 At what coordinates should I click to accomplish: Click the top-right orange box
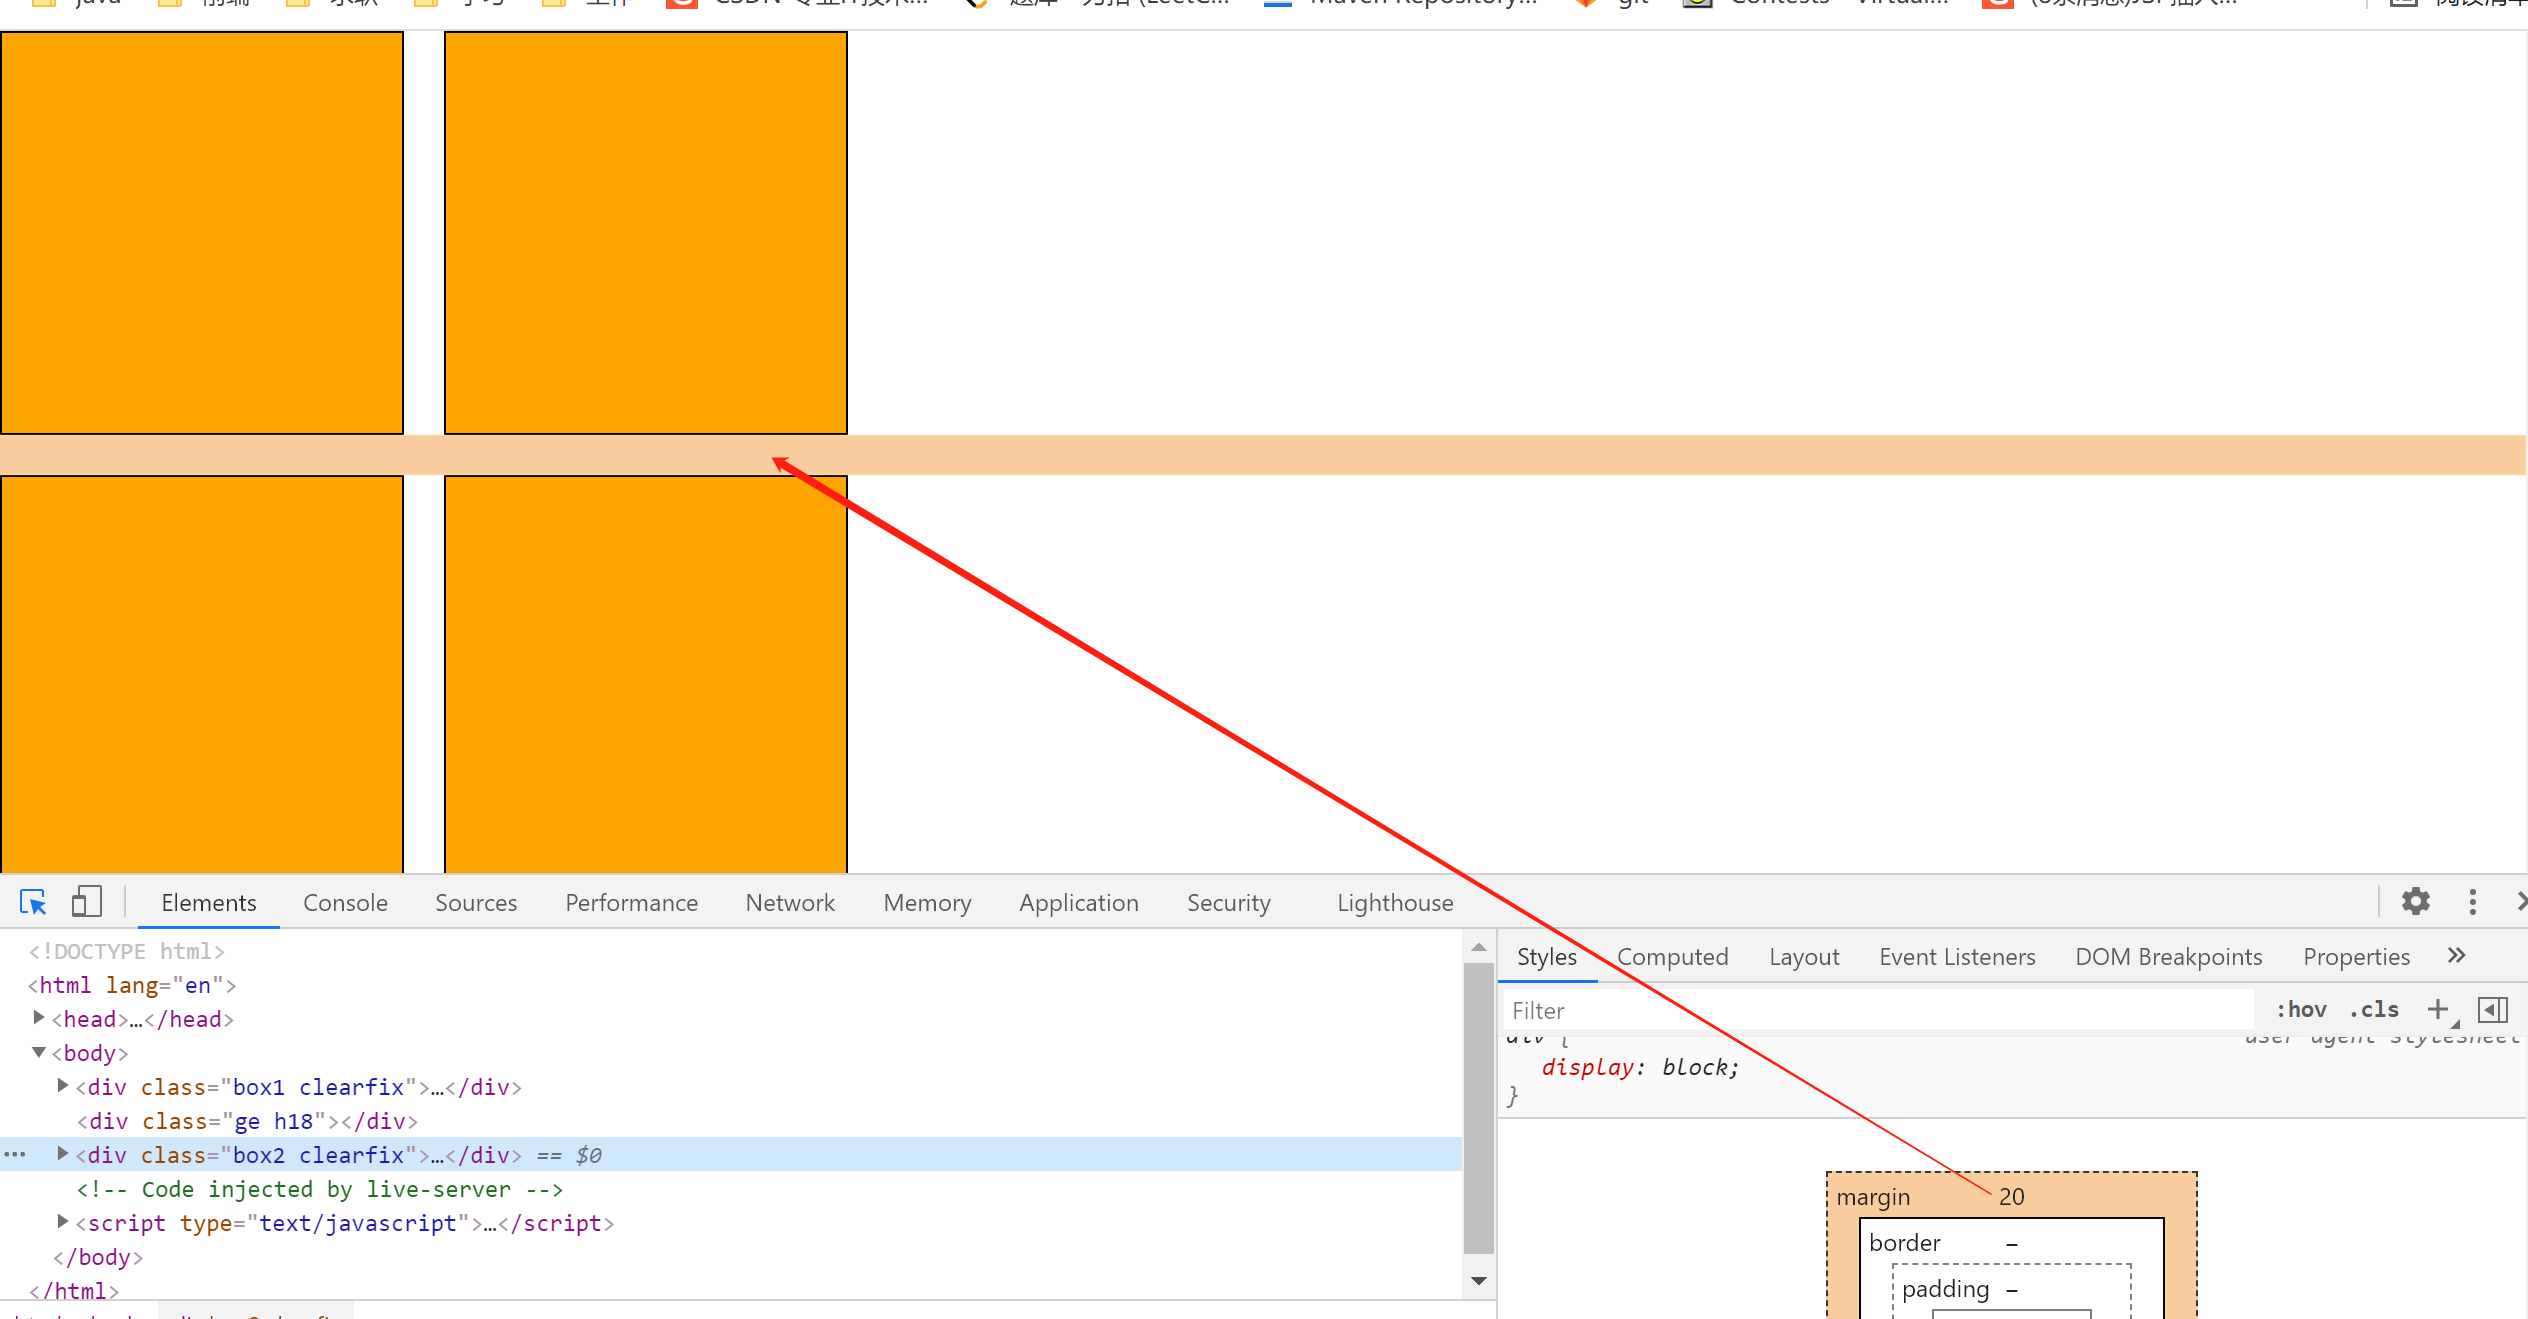pyautogui.click(x=646, y=233)
